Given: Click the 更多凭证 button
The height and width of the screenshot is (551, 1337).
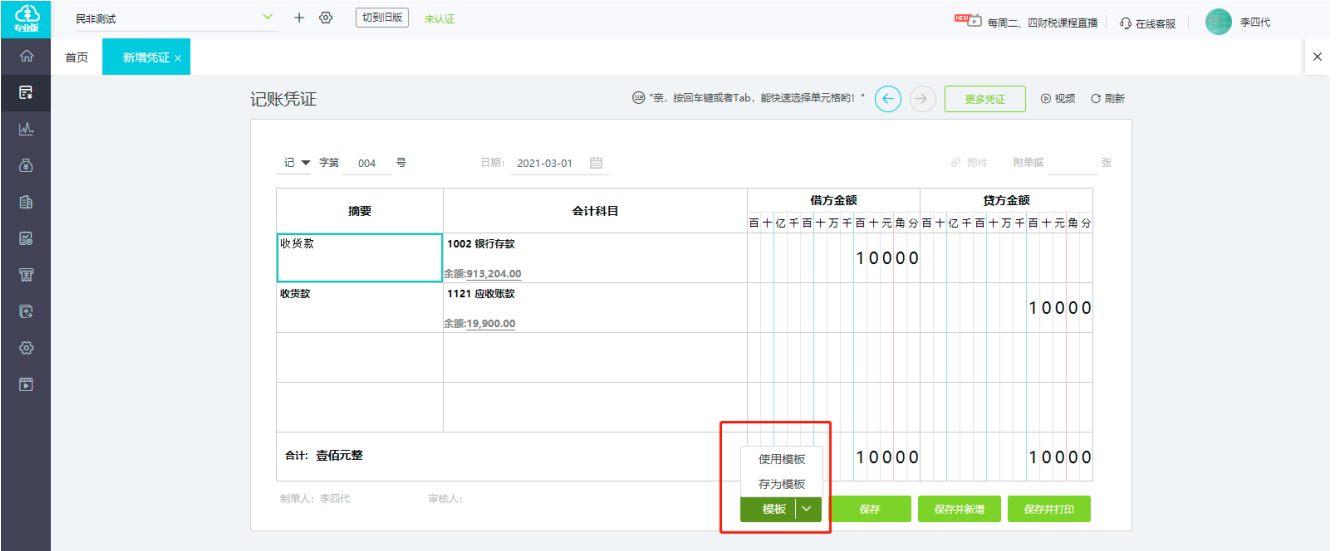Looking at the screenshot, I should [x=985, y=99].
